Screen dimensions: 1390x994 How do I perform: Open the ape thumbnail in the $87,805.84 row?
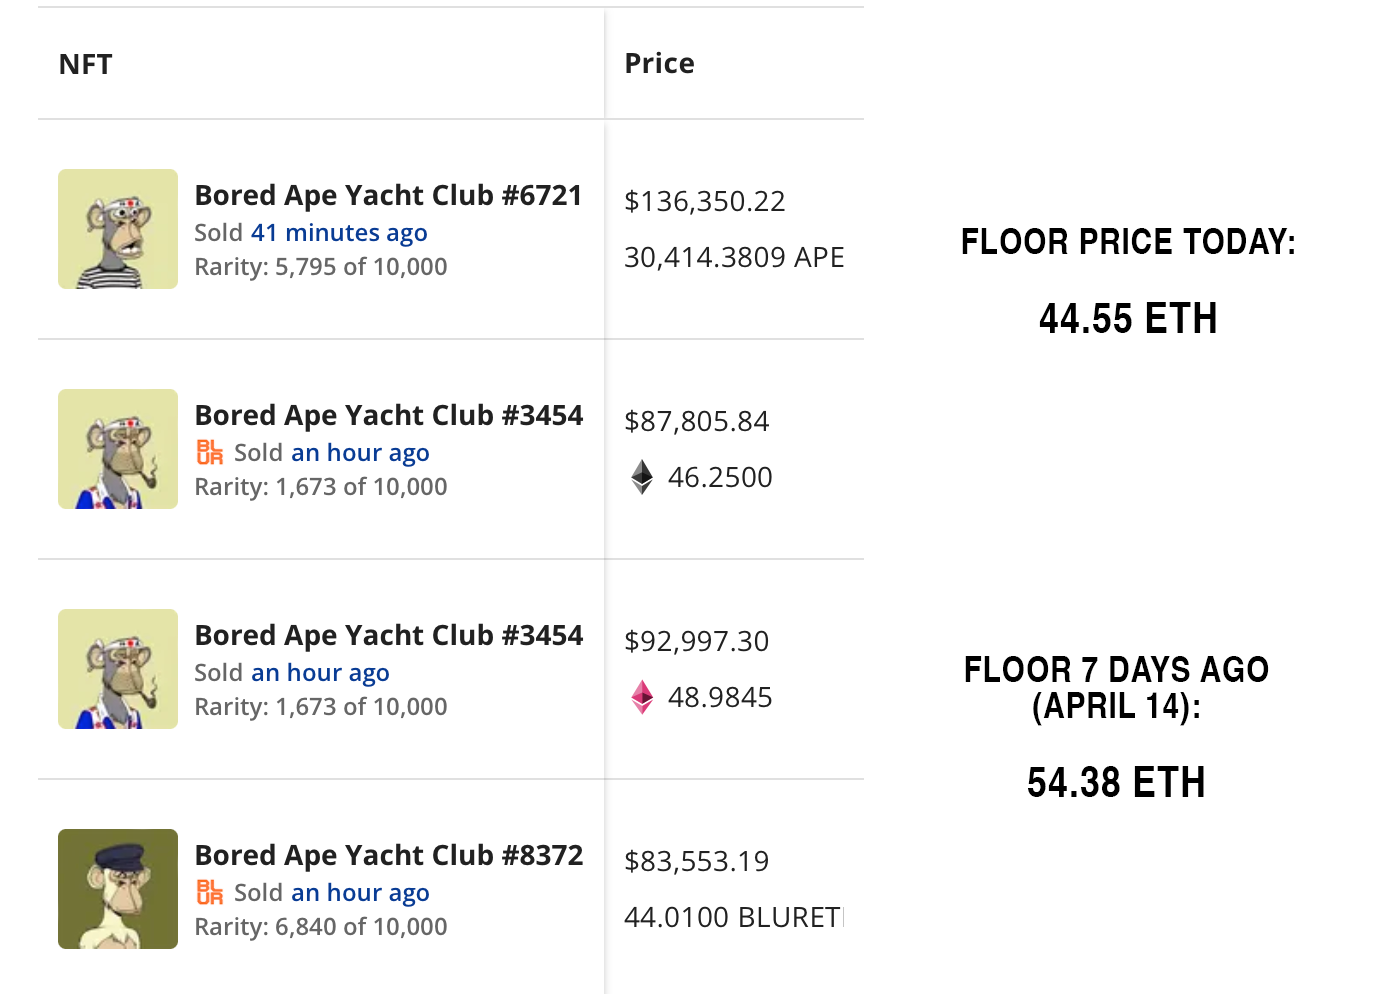tap(118, 449)
